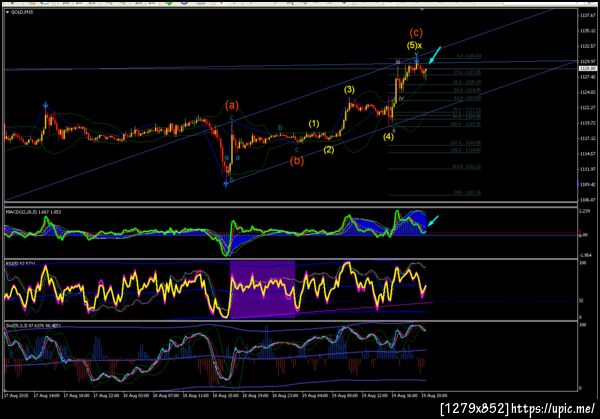Click the 18 Aug 03:00 time label
The width and height of the screenshot is (600, 419).
click(136, 396)
